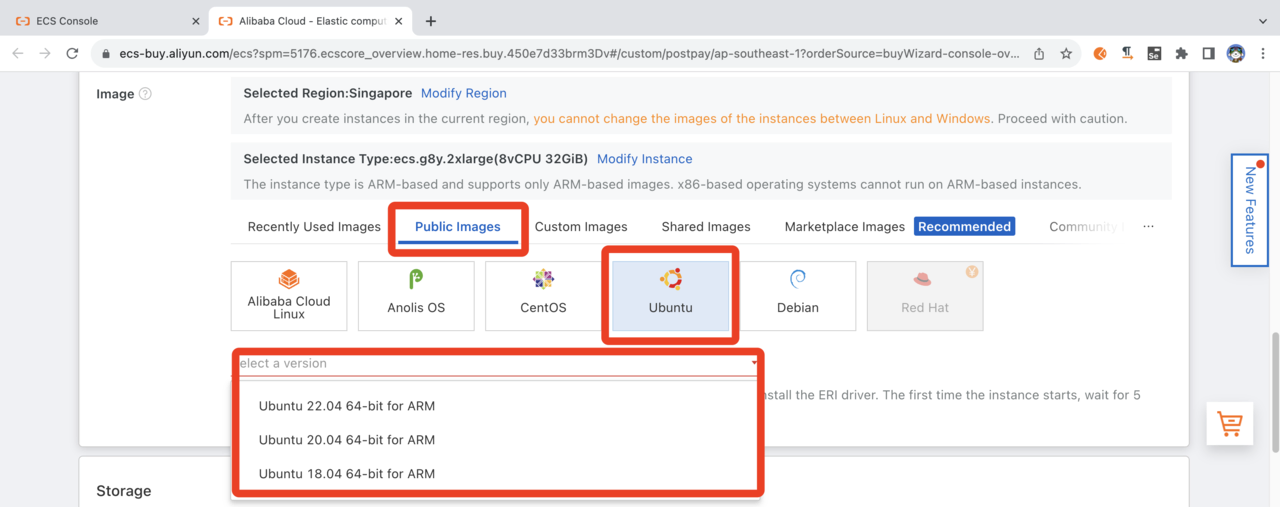Choose the Anolis OS image tile
This screenshot has width=1280, height=507.
(x=416, y=295)
